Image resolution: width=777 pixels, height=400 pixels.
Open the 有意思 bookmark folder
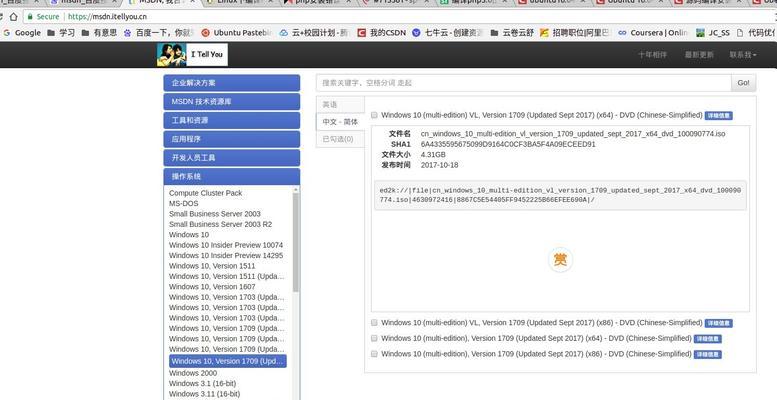pos(99,33)
